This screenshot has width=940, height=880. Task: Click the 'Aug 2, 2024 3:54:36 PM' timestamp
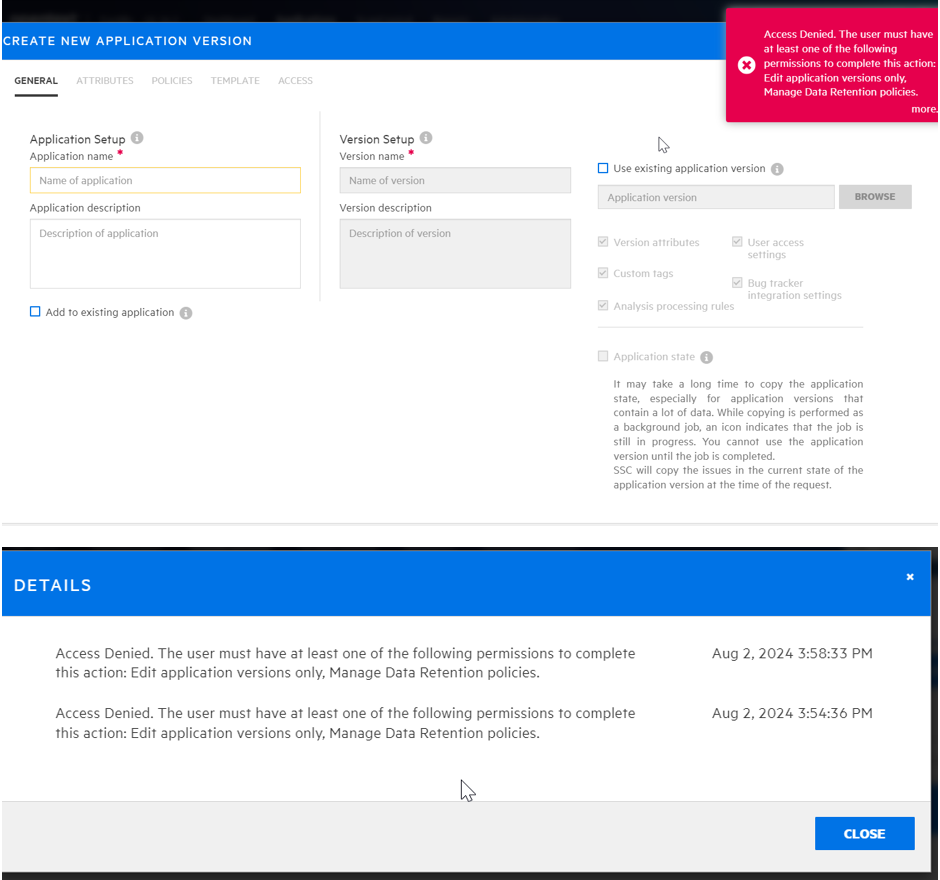[792, 713]
